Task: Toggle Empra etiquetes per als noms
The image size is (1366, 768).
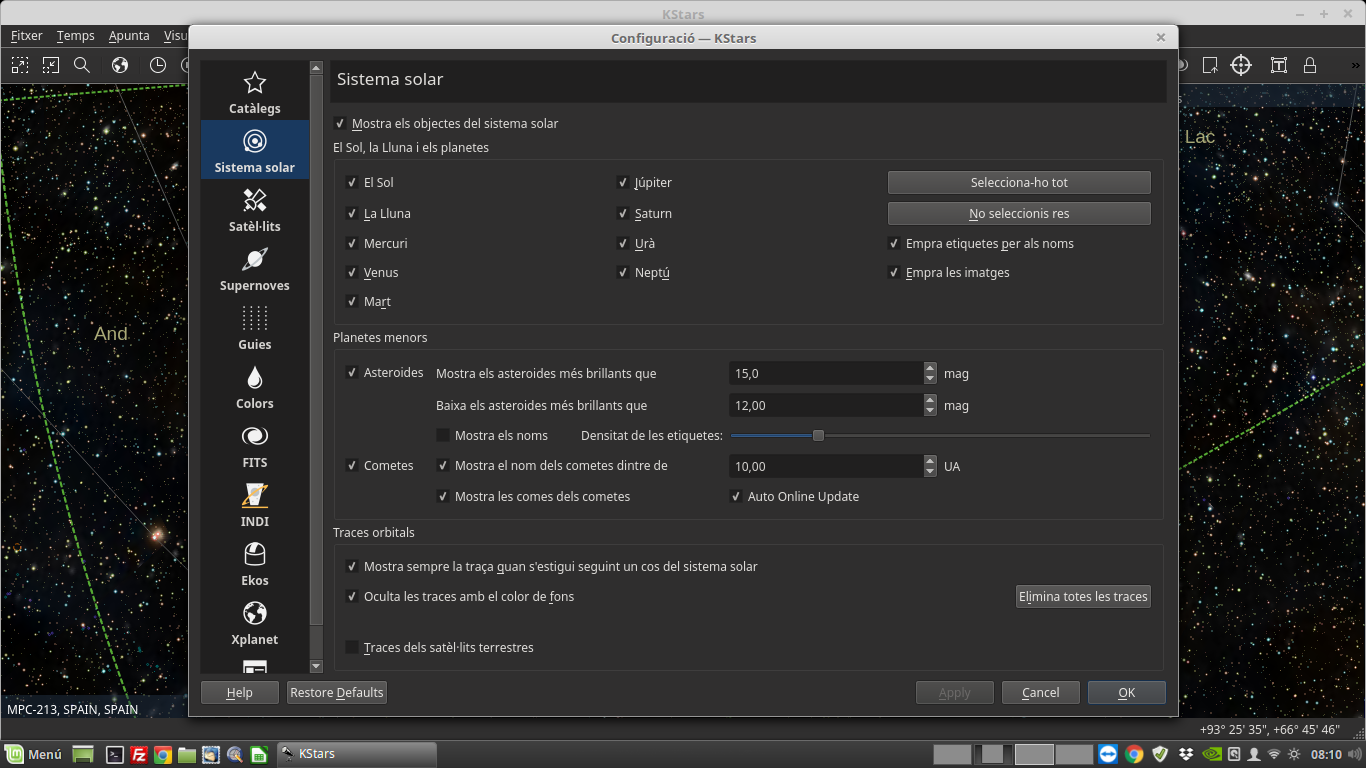Action: click(981, 244)
